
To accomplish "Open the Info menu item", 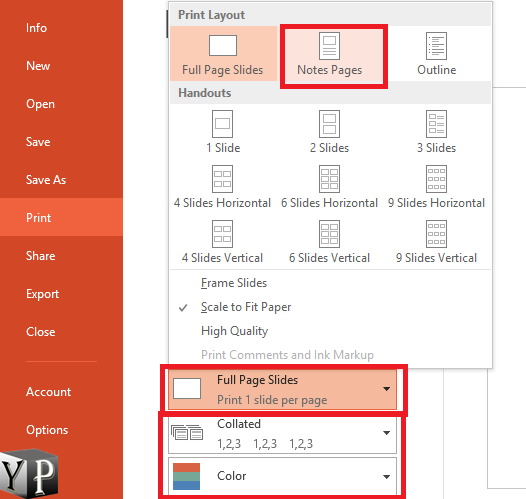I will 61,28.
